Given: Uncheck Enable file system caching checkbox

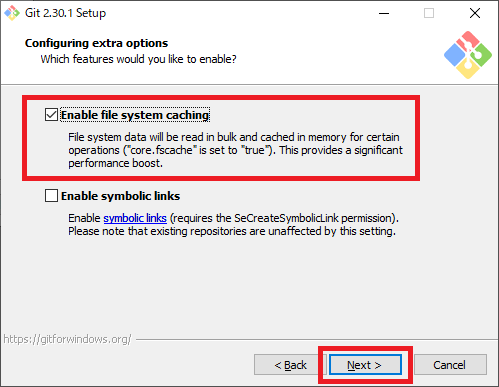Looking at the screenshot, I should [x=51, y=115].
